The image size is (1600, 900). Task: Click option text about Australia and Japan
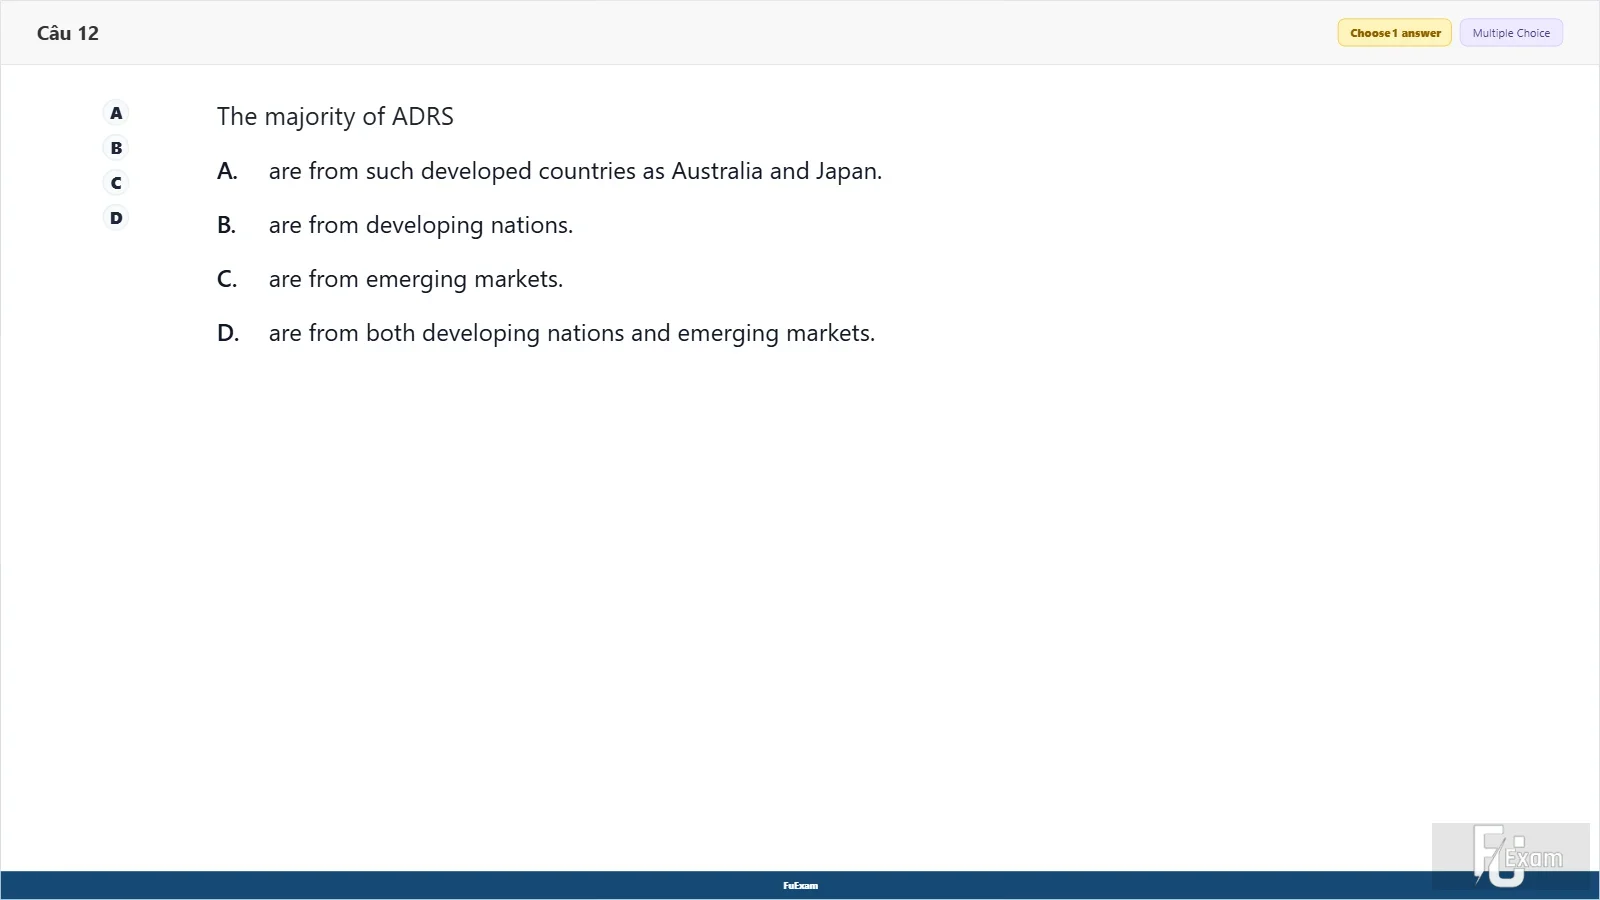pos(575,172)
